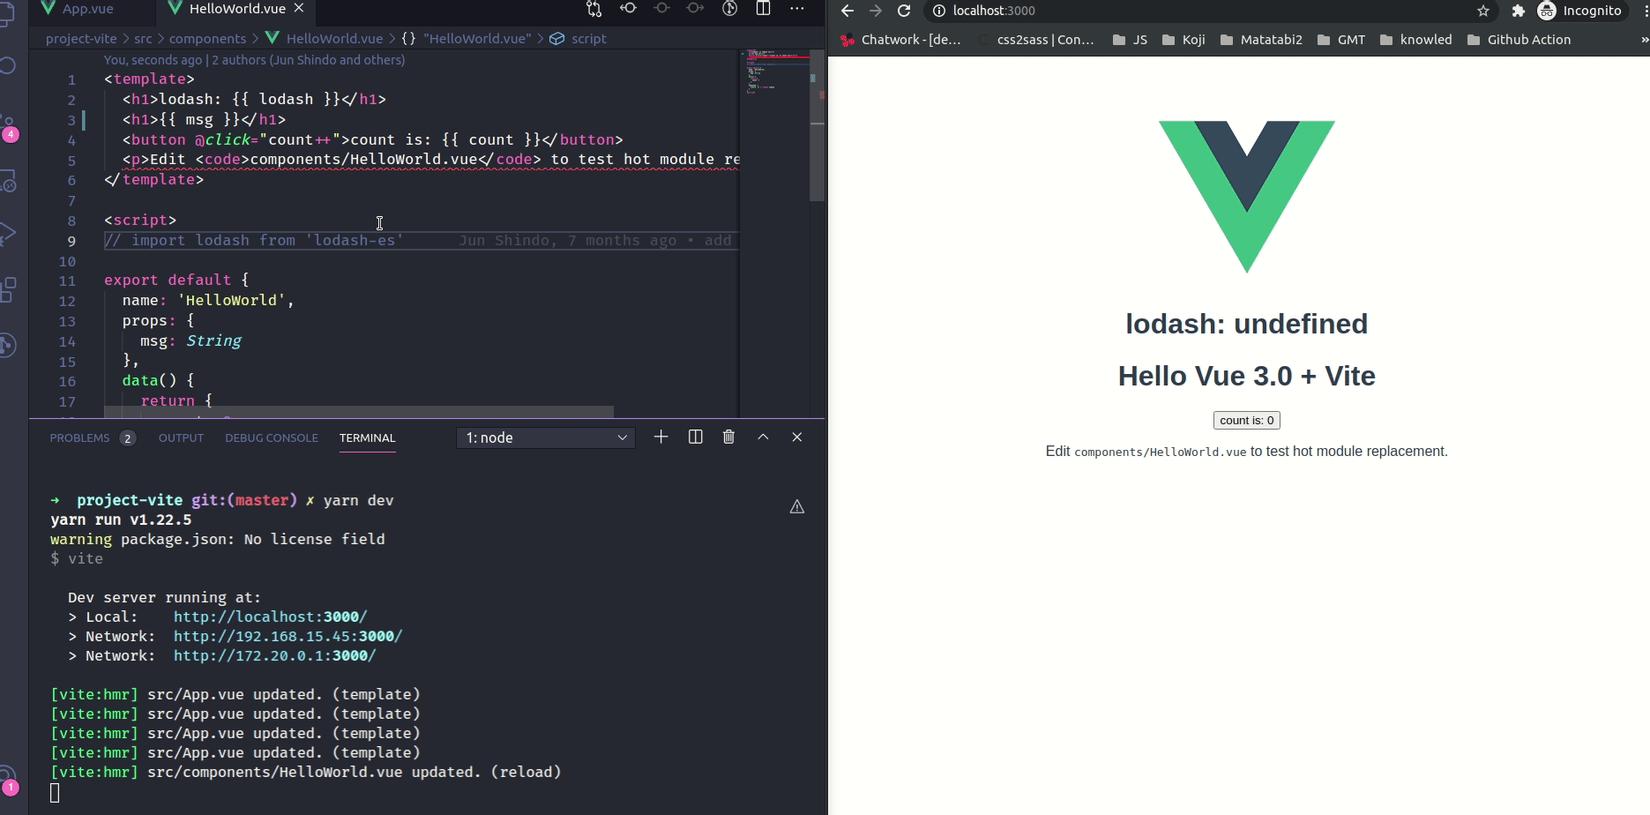The width and height of the screenshot is (1650, 815).
Task: Open the Explorer activity bar icon
Action: click(8, 14)
